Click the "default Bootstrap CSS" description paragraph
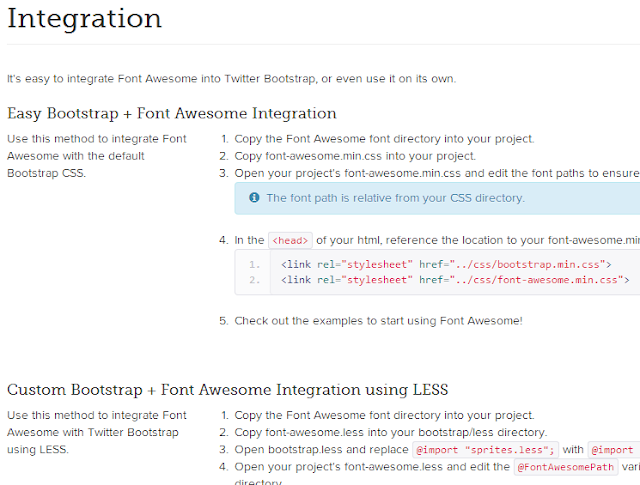The width and height of the screenshot is (640, 485). pyautogui.click(x=97, y=156)
